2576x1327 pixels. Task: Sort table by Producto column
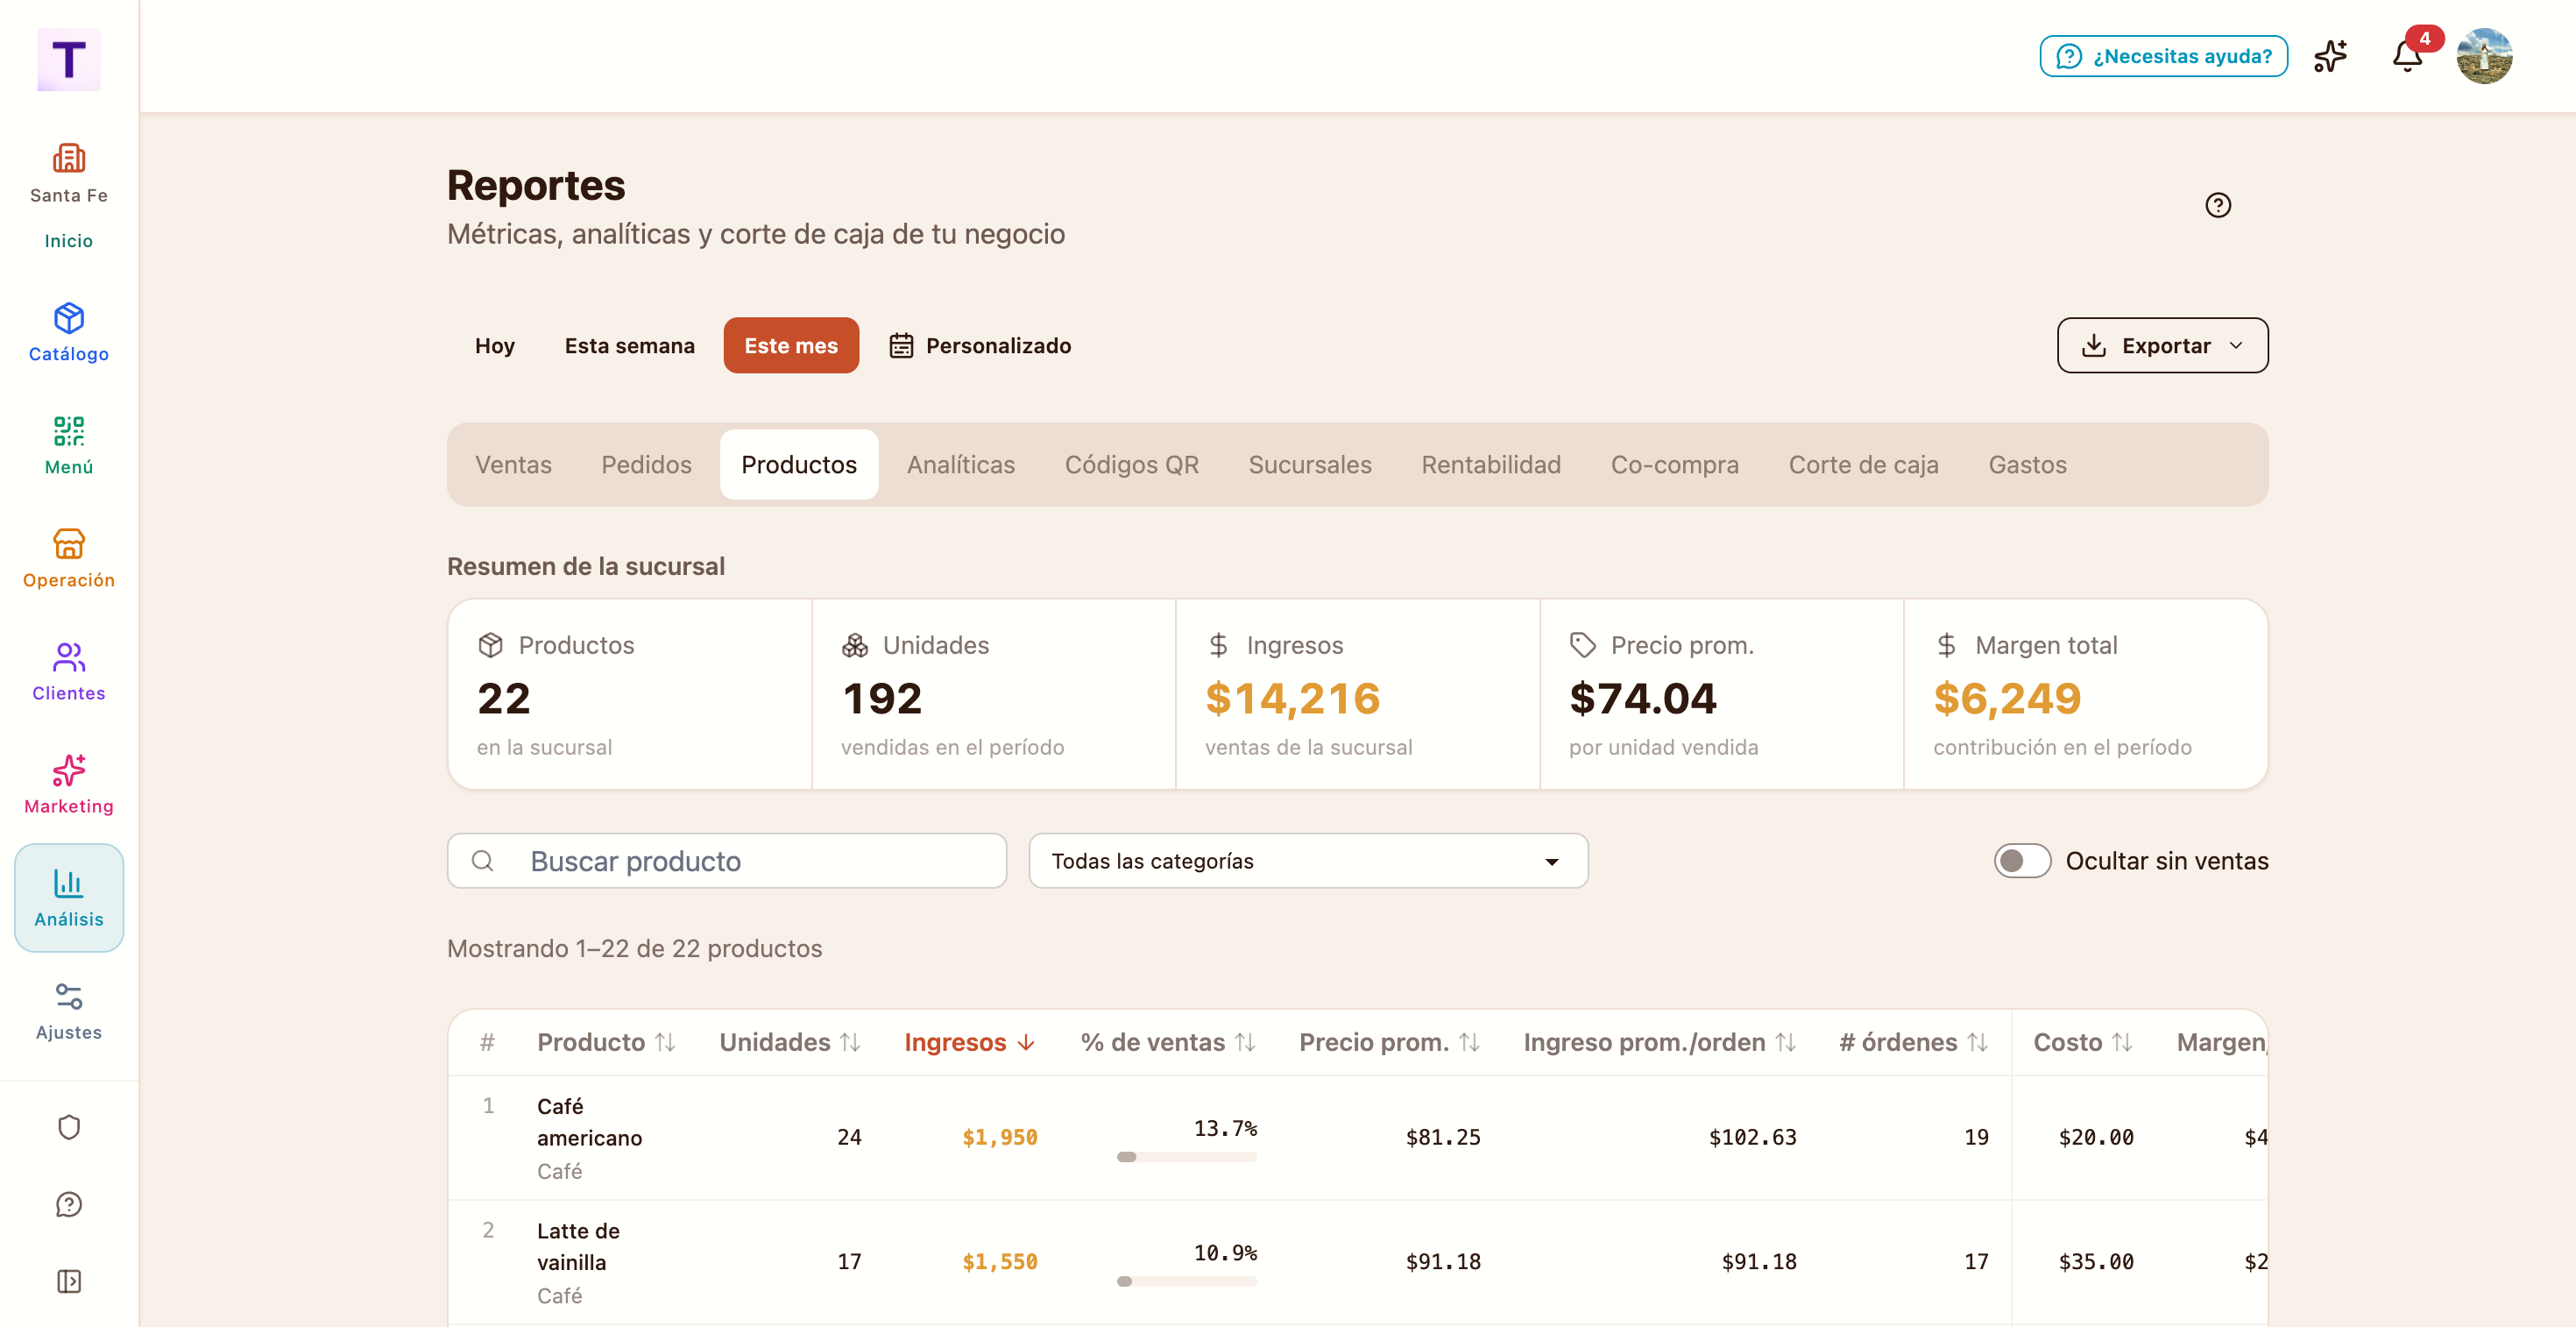(606, 1042)
